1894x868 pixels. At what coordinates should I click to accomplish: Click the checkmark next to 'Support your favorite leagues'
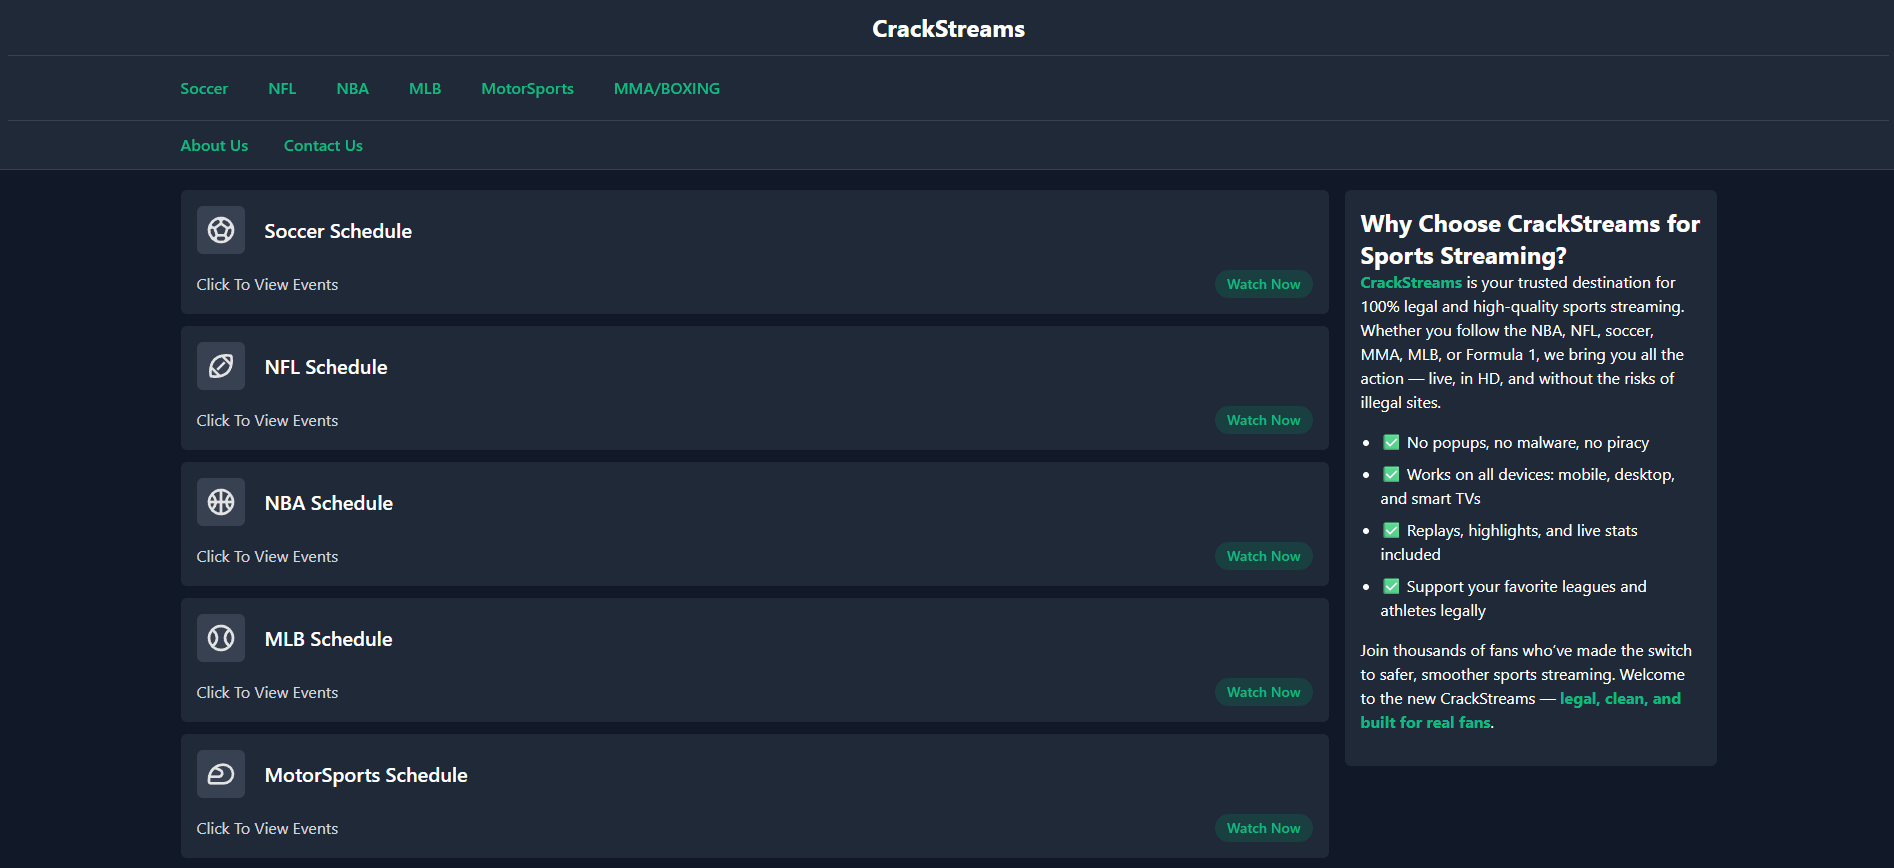coord(1390,585)
